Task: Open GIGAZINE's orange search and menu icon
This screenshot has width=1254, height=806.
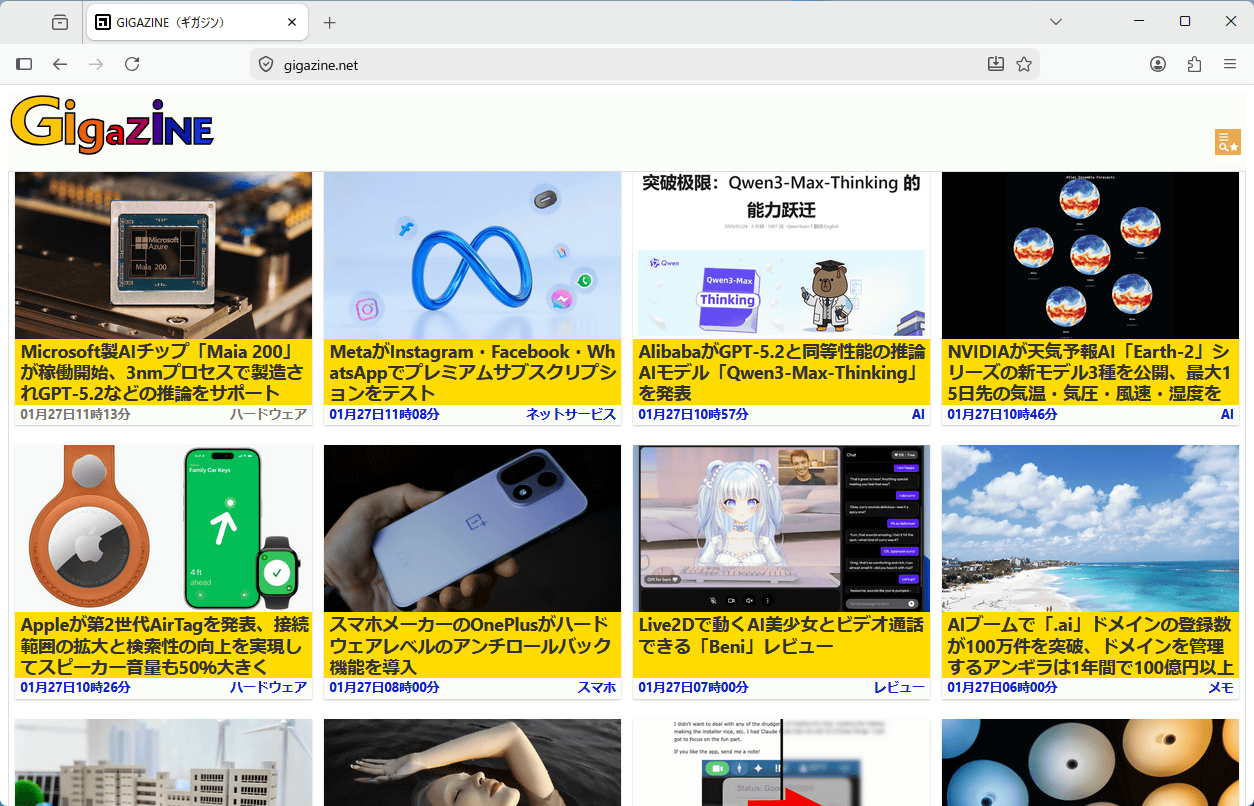Action: click(1227, 142)
